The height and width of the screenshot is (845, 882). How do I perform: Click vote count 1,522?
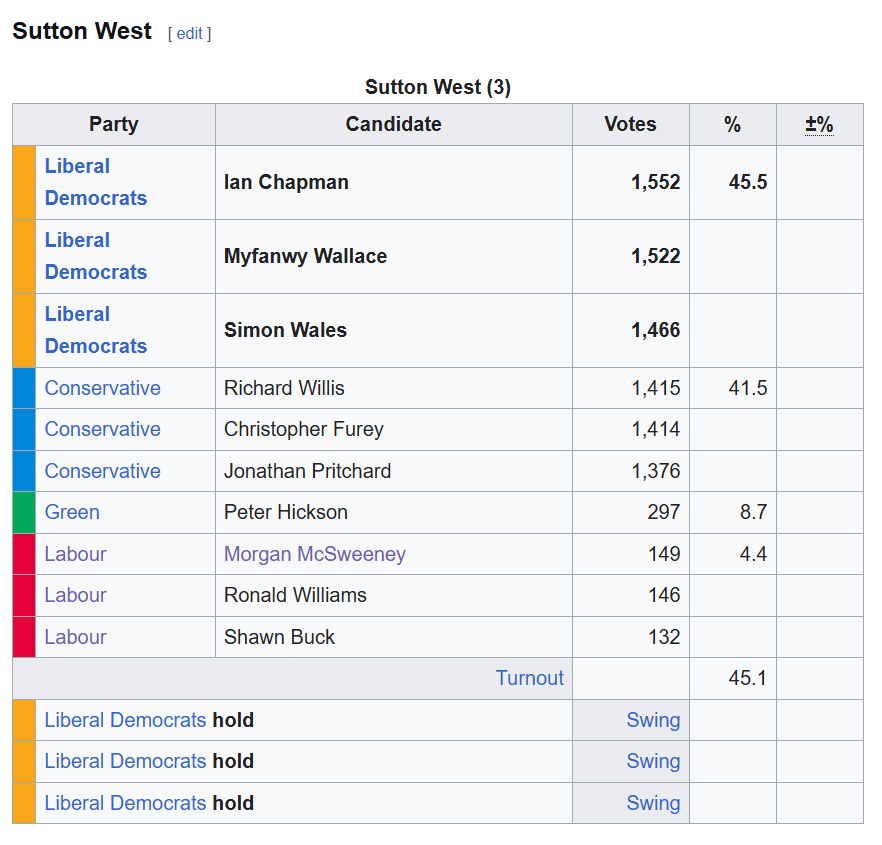coord(655,256)
